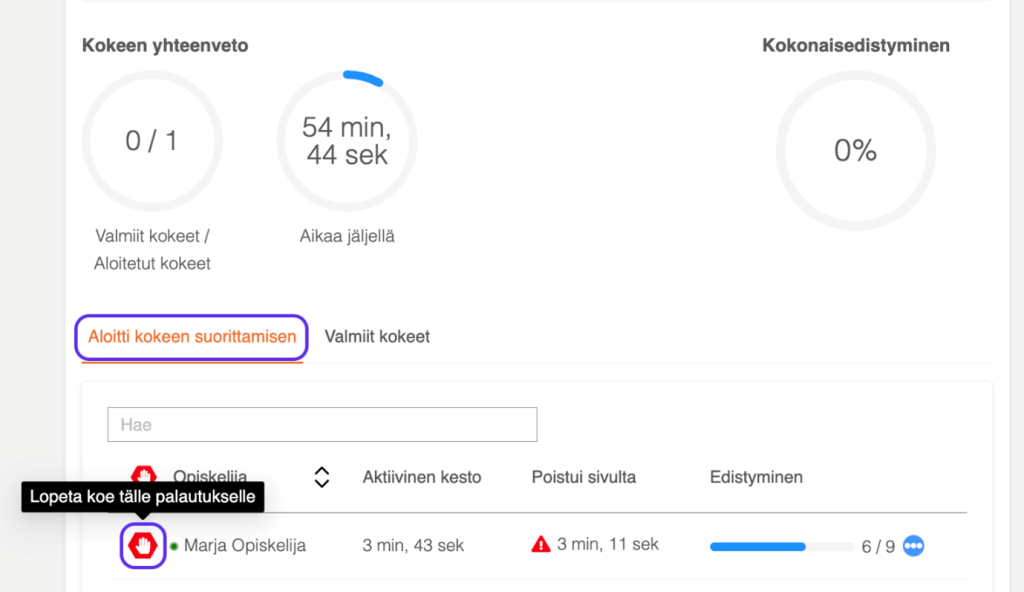
Task: Click the red warning triangle icon
Action: coord(541,545)
